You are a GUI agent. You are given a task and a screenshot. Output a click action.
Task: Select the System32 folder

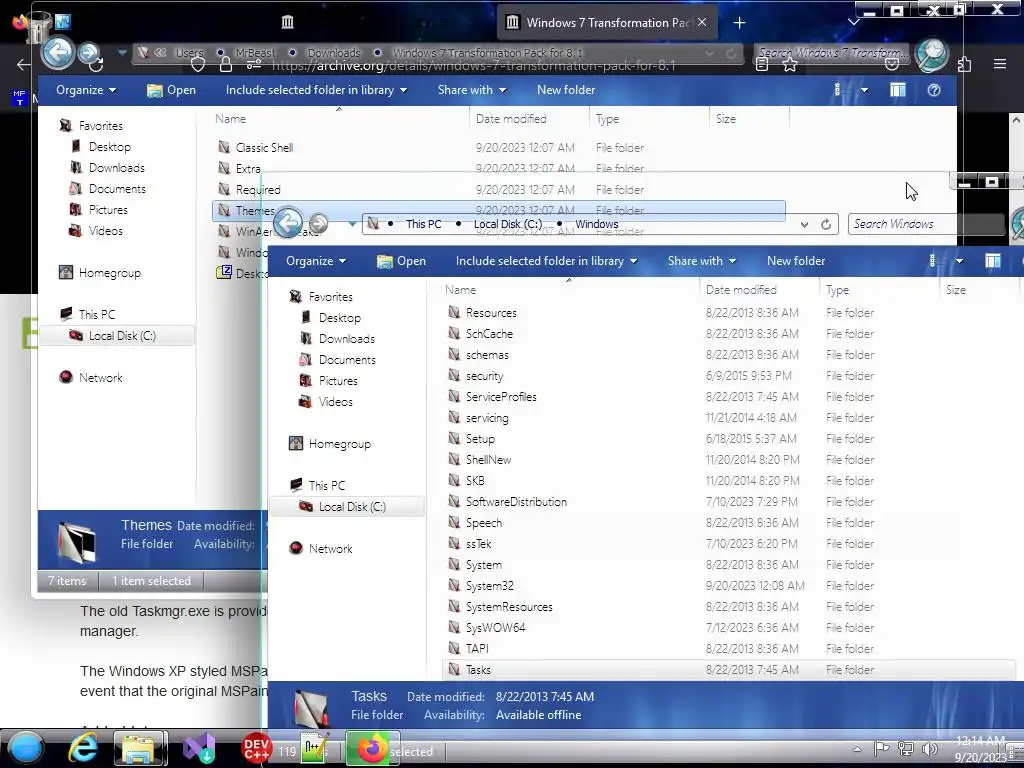click(x=489, y=586)
